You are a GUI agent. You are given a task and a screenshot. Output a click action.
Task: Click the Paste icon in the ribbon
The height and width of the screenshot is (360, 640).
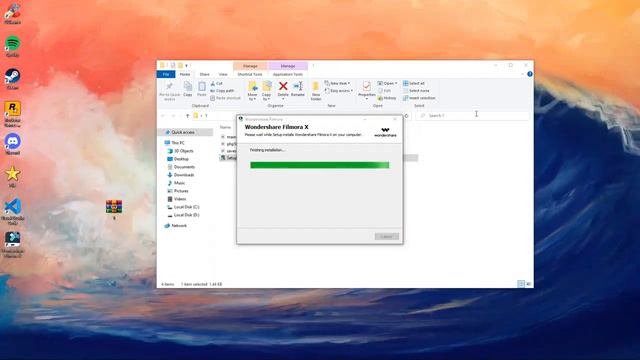pos(202,89)
